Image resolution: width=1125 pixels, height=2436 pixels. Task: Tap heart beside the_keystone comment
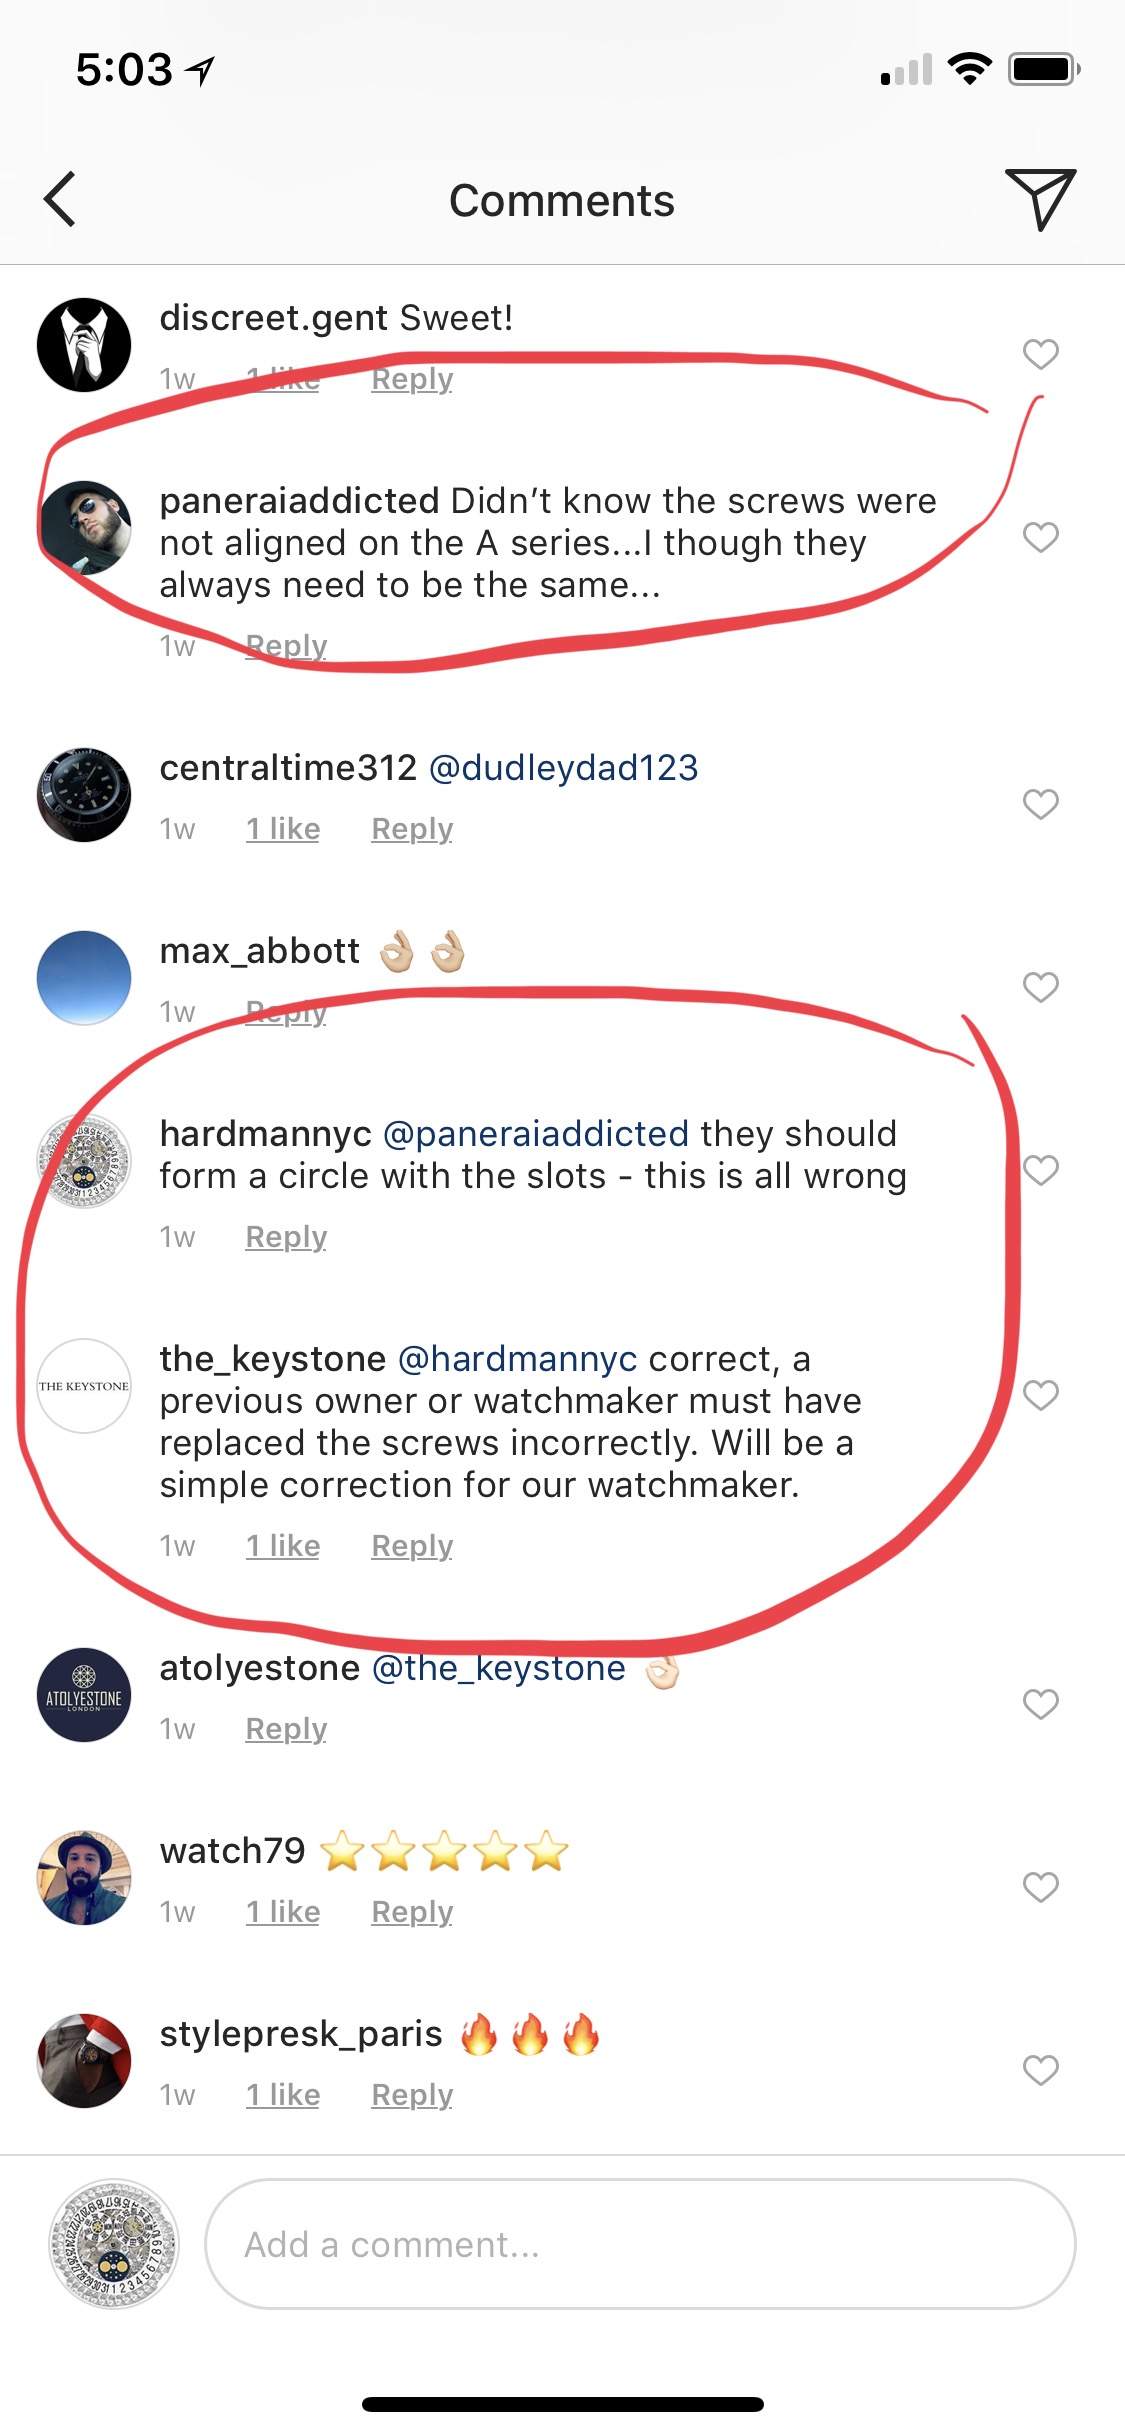click(1040, 1395)
